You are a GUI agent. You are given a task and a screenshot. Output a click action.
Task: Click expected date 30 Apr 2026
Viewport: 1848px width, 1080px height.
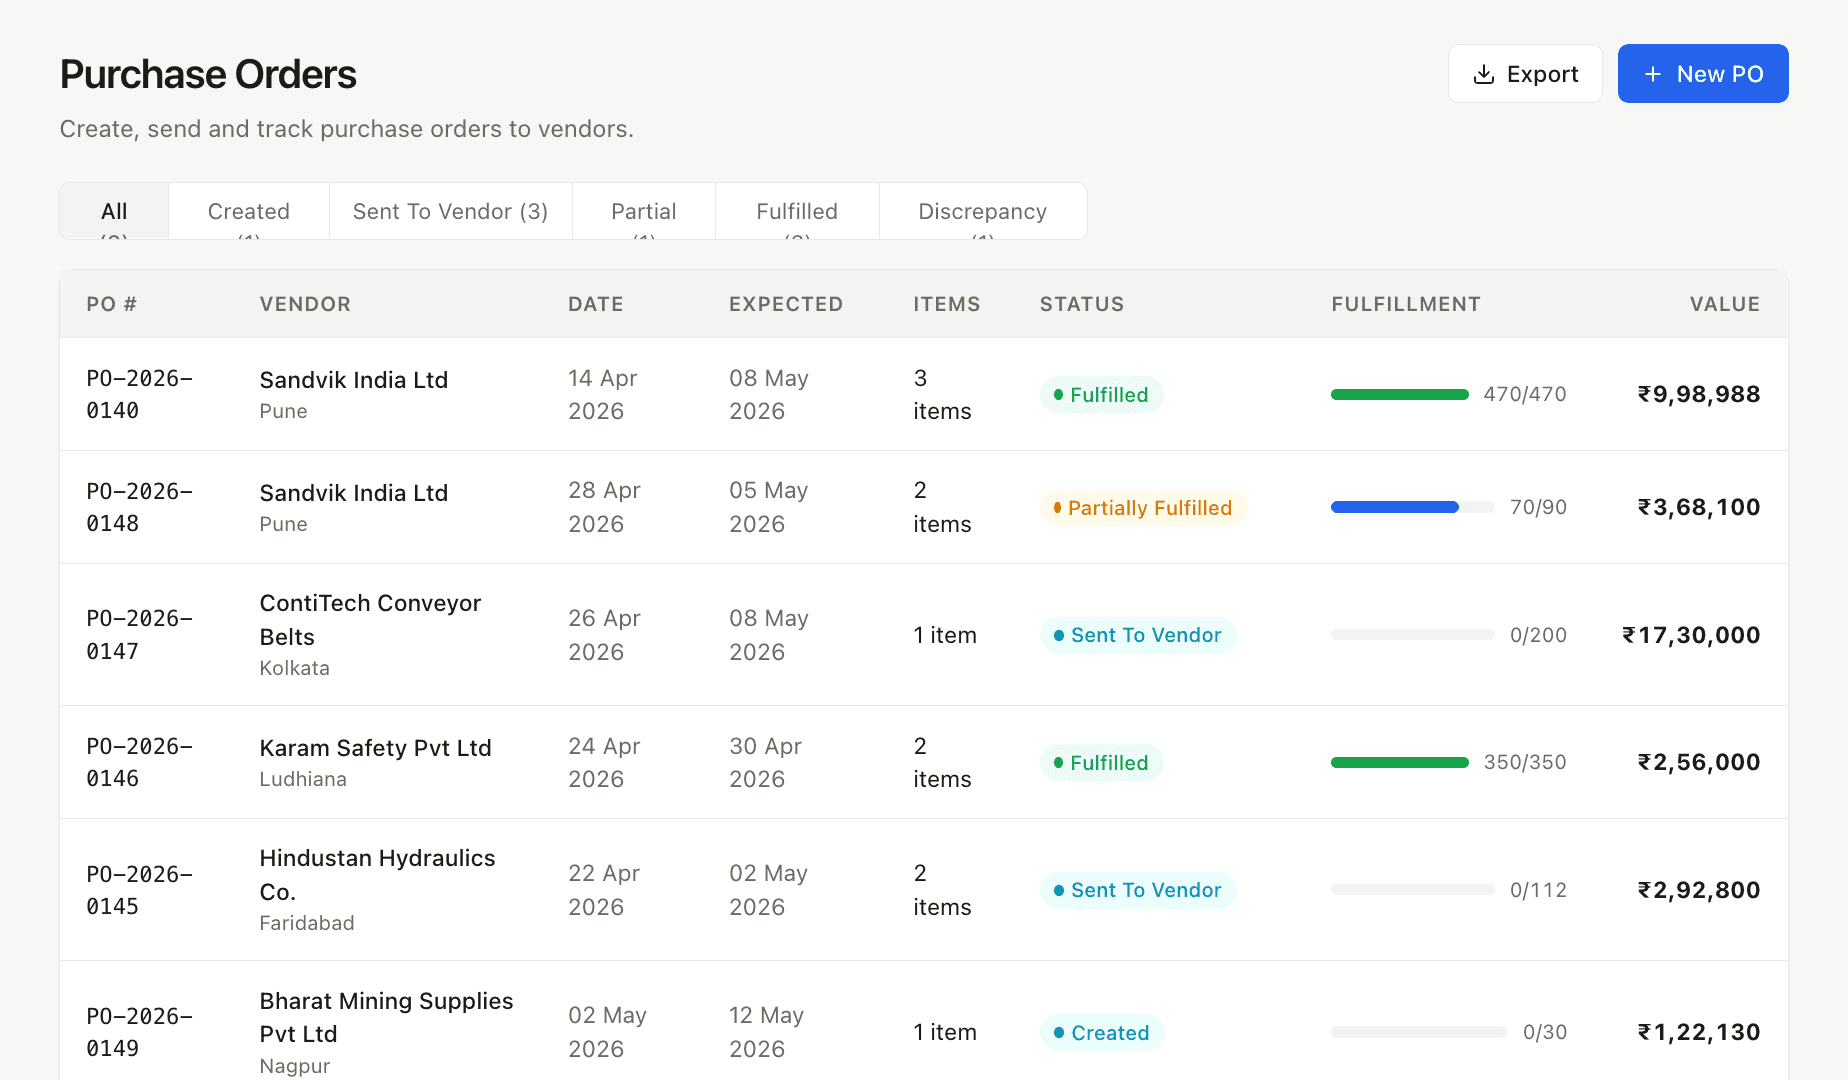point(766,762)
